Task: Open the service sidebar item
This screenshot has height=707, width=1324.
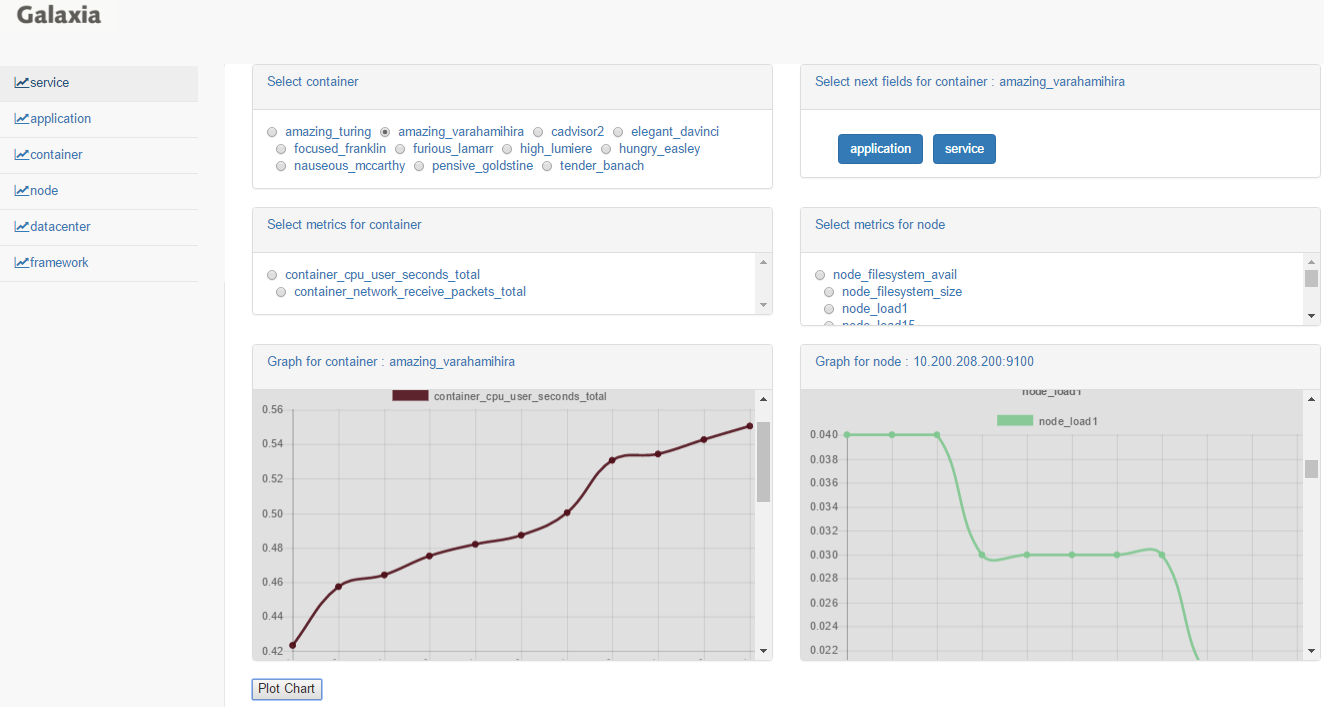Action: (99, 83)
